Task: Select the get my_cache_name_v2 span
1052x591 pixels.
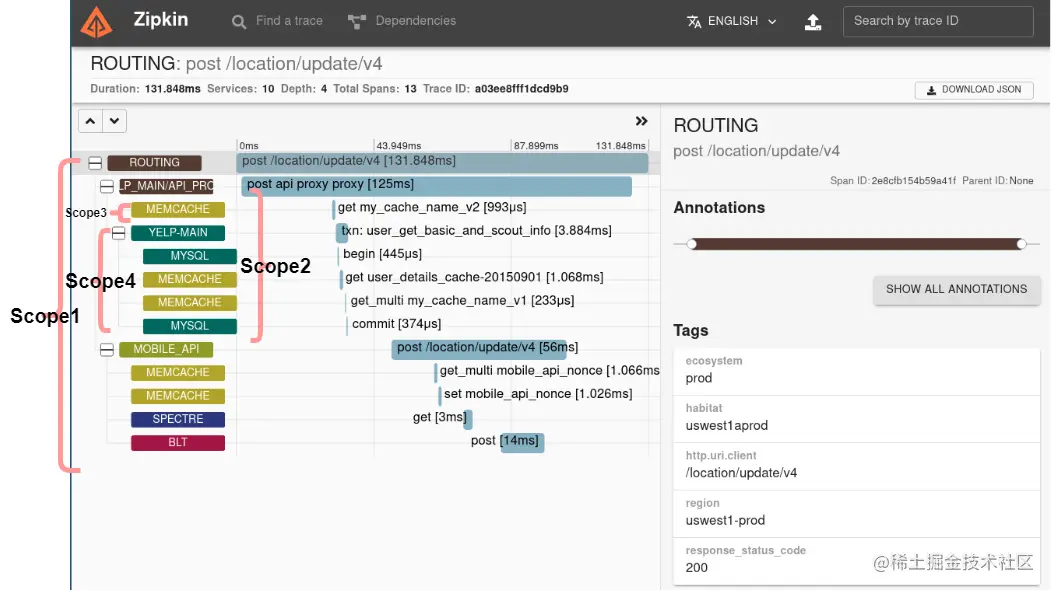Action: (x=429, y=208)
